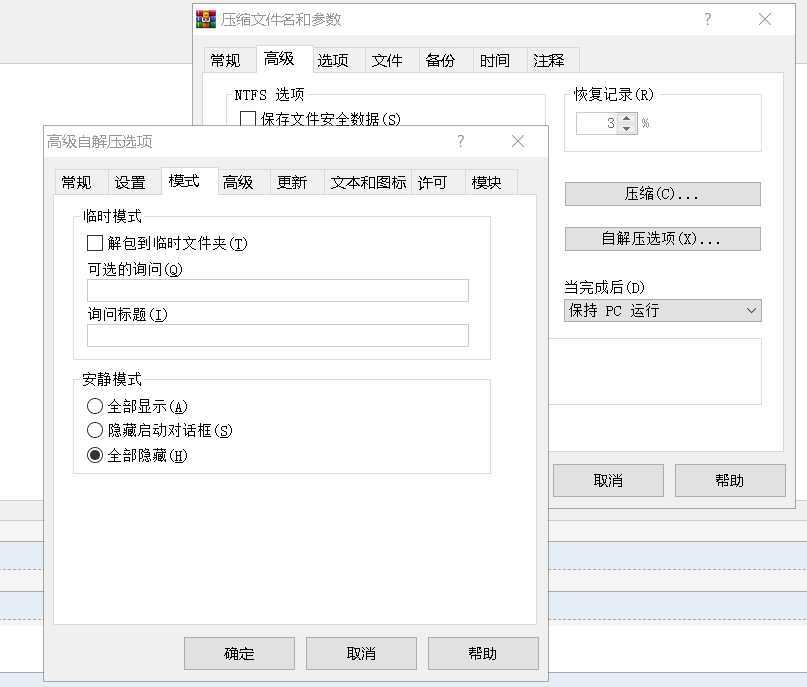This screenshot has width=807, height=687.
Task: Select 隐藏启动对话框 radio button
Action: click(x=95, y=430)
